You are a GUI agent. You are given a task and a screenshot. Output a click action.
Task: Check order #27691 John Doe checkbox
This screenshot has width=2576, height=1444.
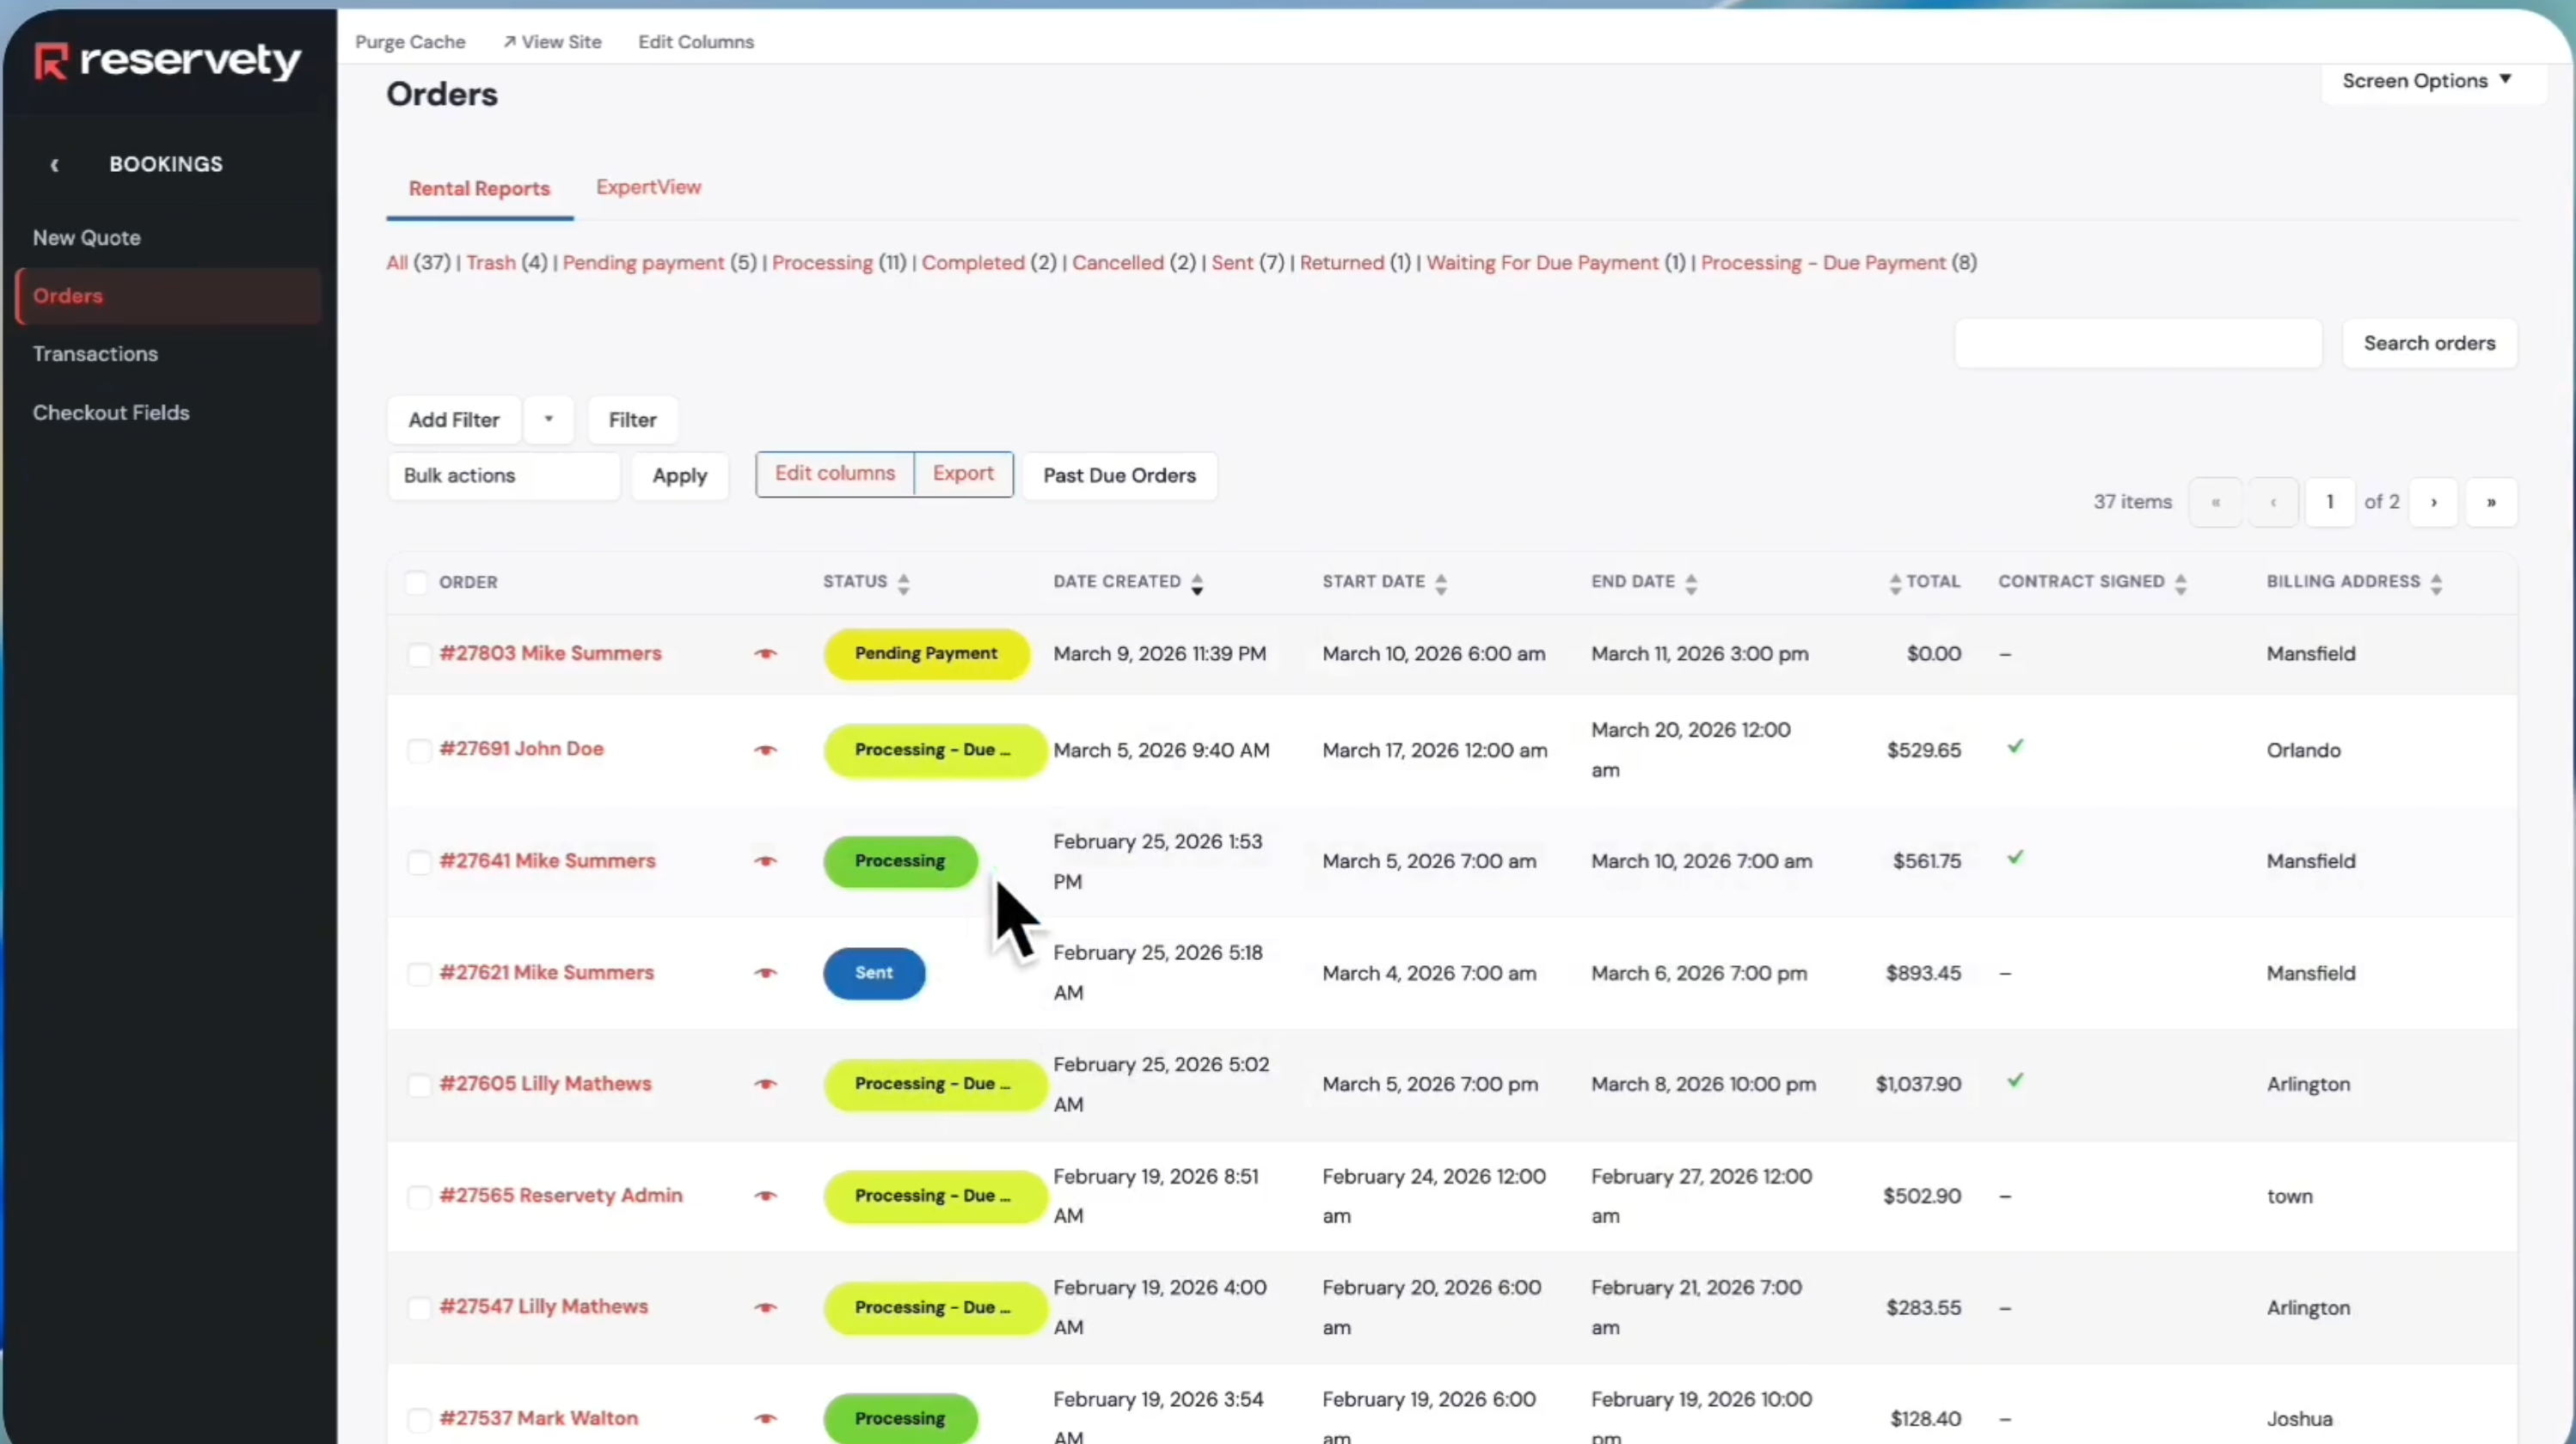point(419,751)
